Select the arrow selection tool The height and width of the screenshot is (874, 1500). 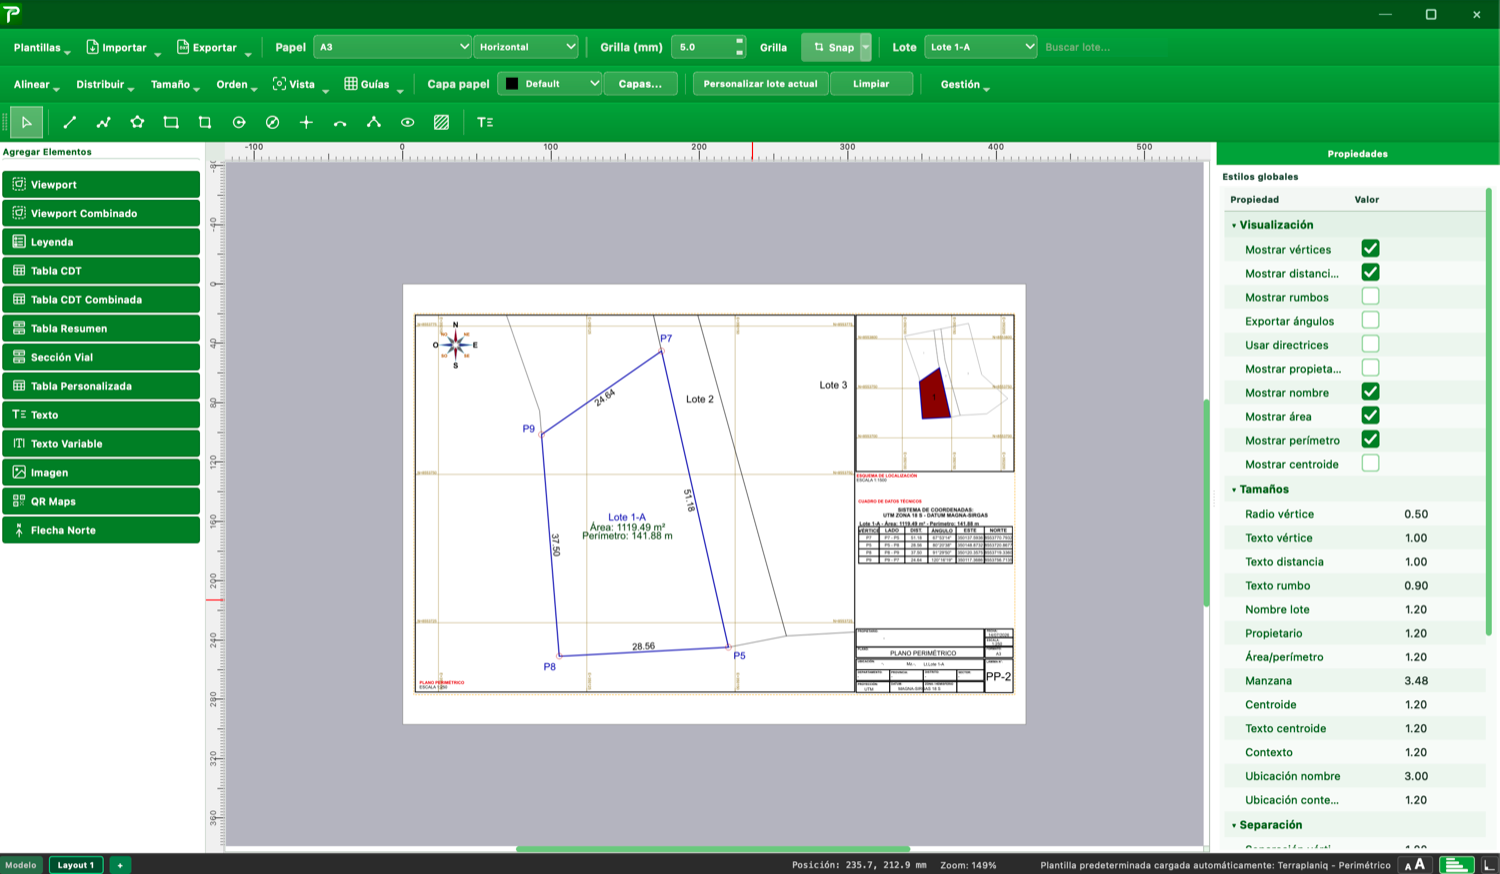27,122
